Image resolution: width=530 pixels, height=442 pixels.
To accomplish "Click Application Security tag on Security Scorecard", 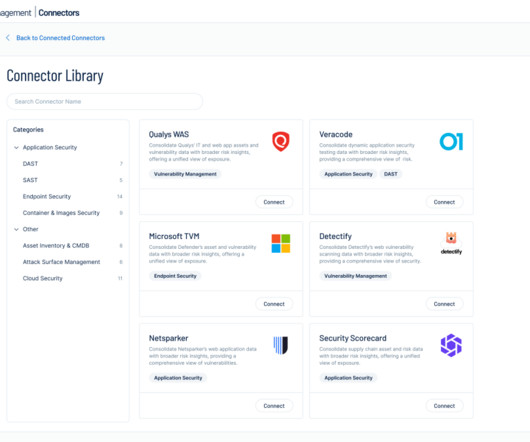I will pos(348,378).
